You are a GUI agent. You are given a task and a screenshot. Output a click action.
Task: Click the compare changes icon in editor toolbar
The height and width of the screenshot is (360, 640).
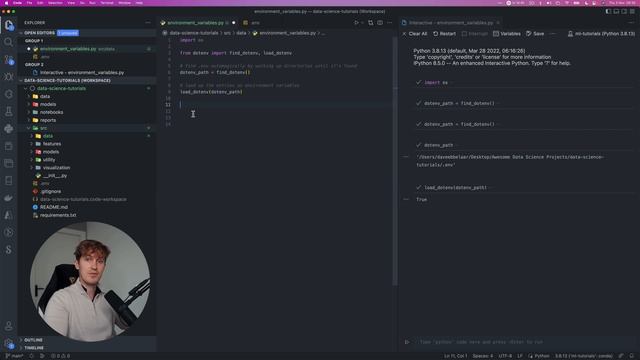coord(371,23)
